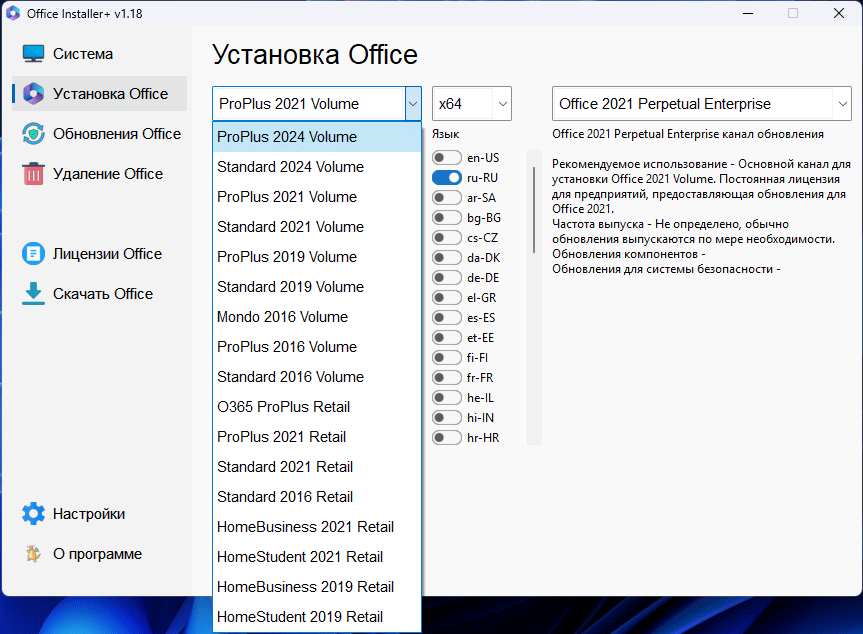Choose ProPlus 2021 Volume list option
863x634 pixels.
pyautogui.click(x=316, y=197)
